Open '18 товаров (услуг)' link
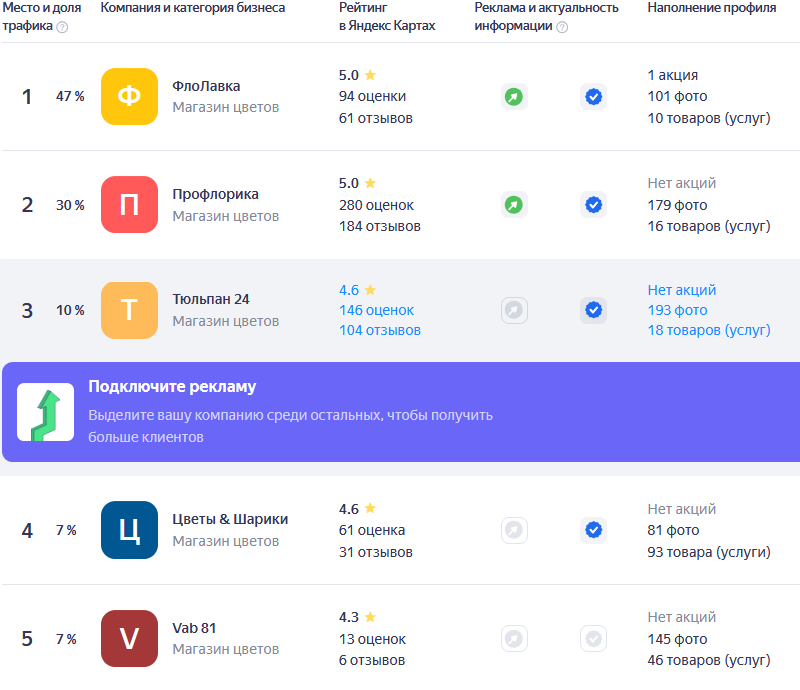800x690 pixels. point(709,330)
